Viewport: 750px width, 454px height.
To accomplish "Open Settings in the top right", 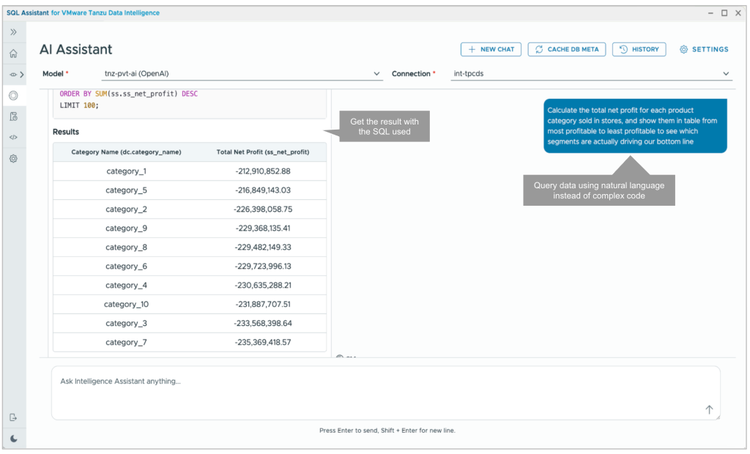I will [704, 49].
